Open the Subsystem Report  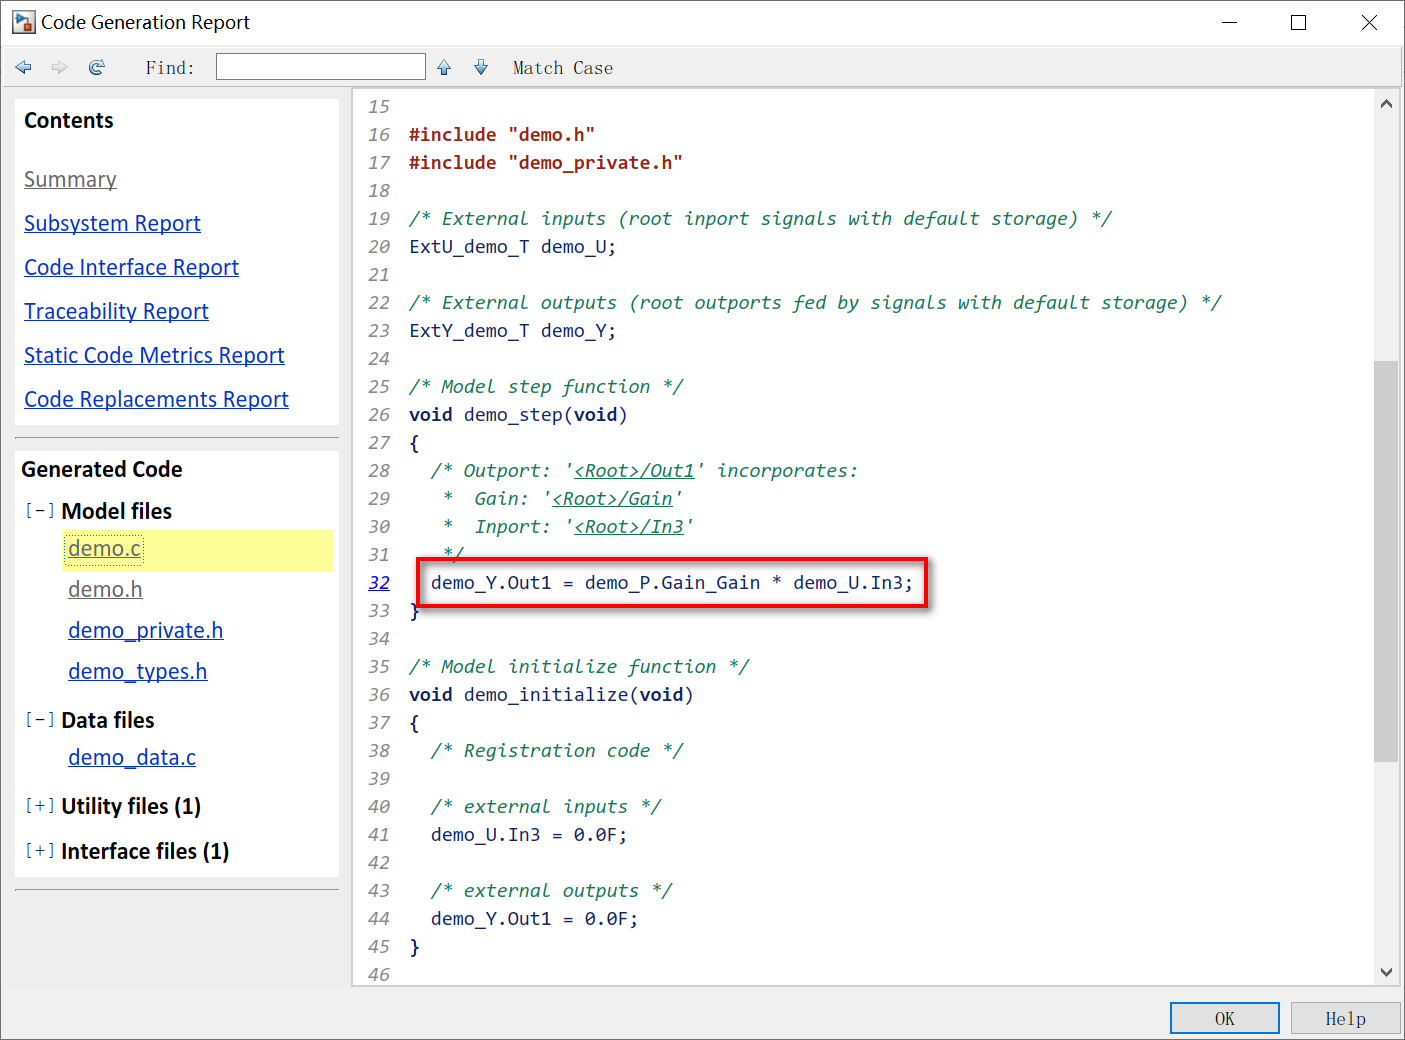[112, 224]
